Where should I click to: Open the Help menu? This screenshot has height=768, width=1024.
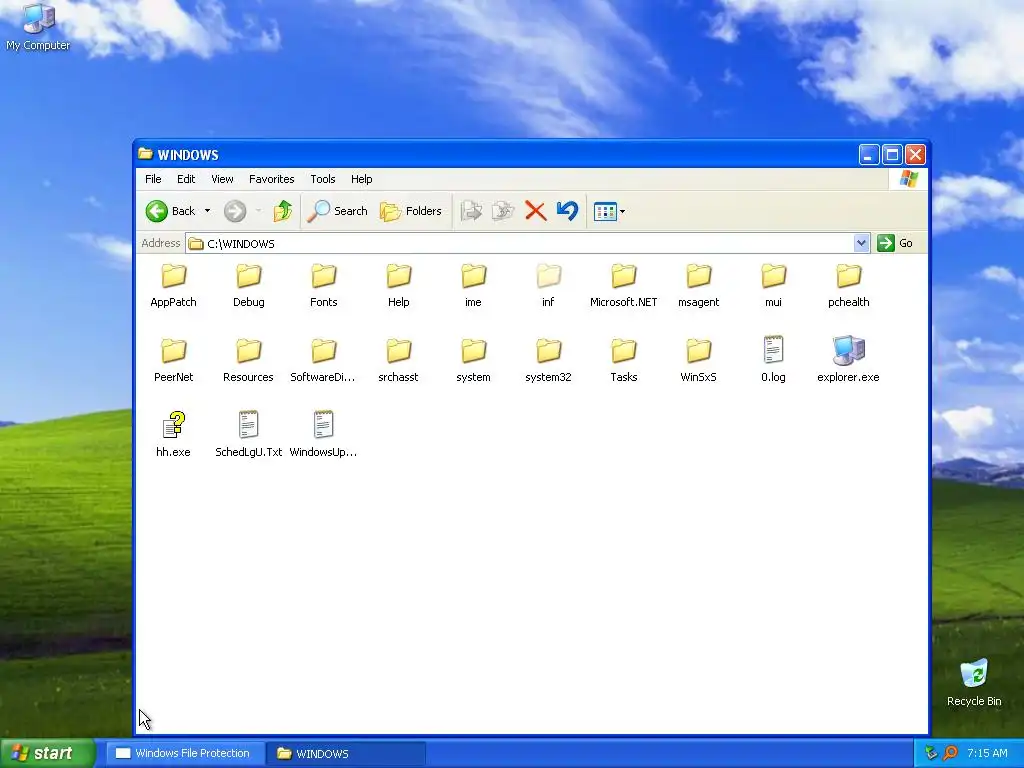[x=361, y=179]
